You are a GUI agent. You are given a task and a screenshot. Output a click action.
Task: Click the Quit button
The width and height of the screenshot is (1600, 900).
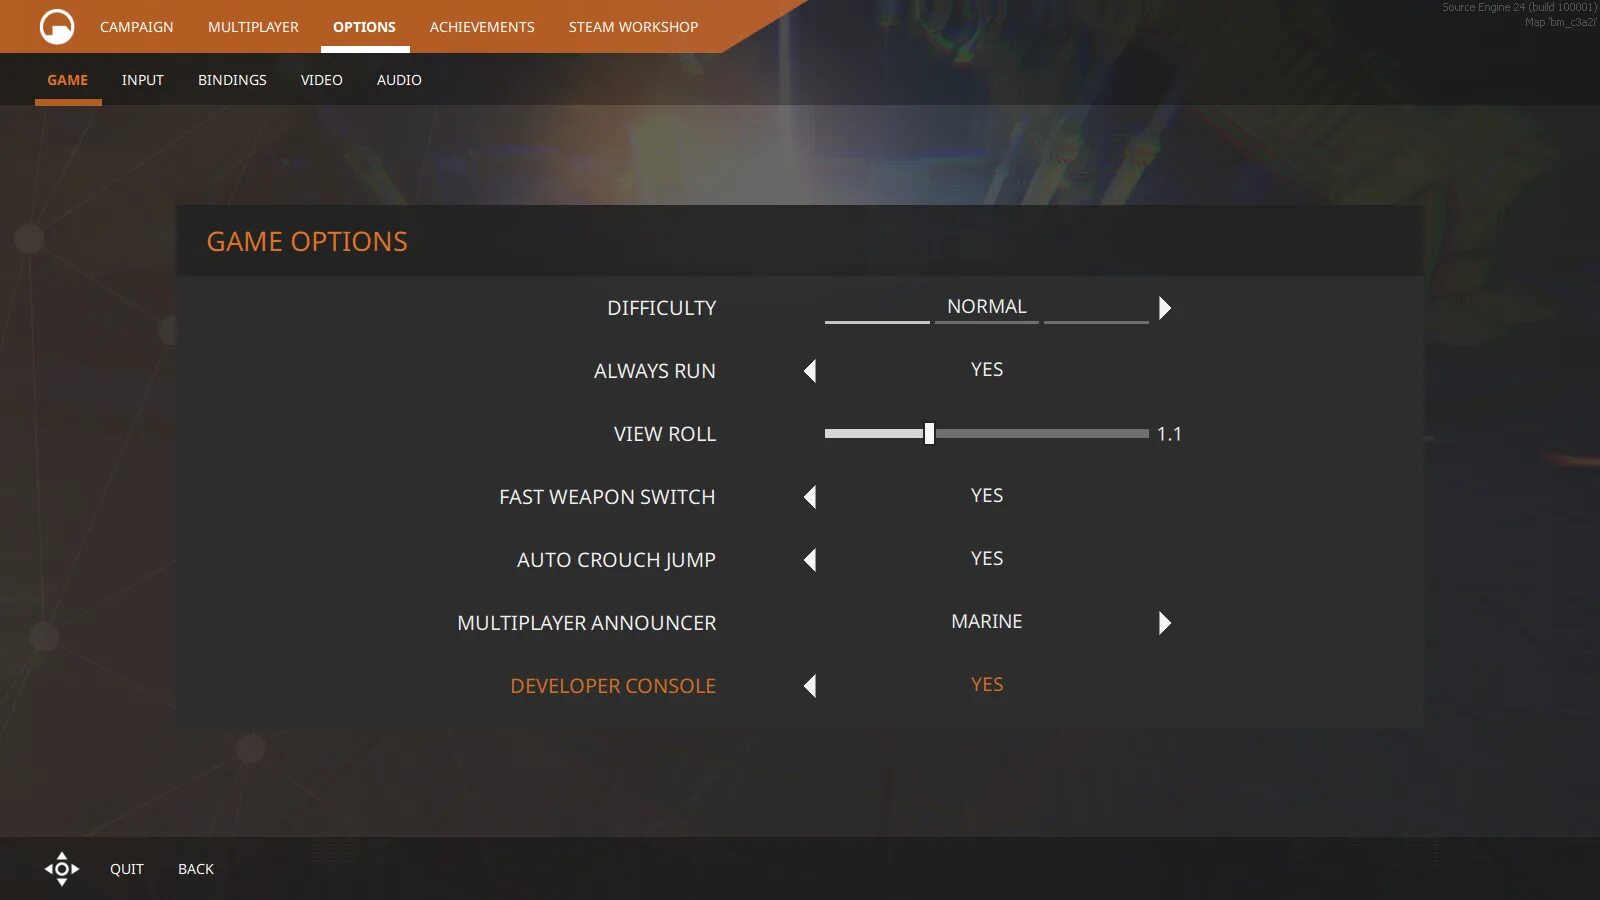(127, 869)
